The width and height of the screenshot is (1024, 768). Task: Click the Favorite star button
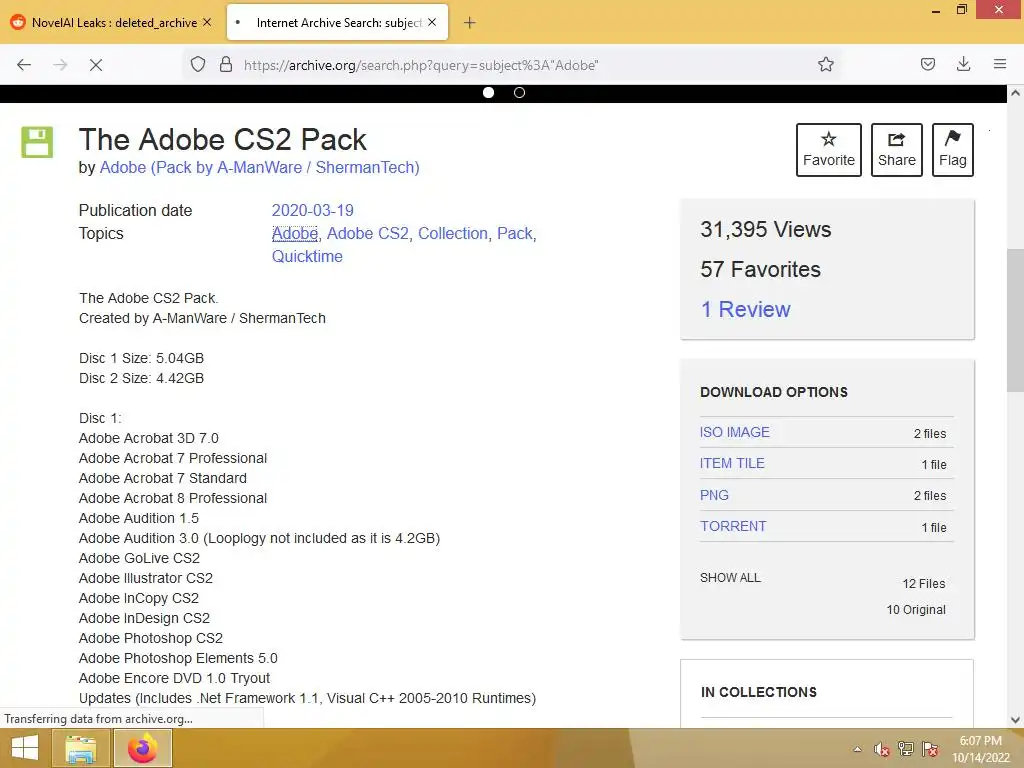828,150
